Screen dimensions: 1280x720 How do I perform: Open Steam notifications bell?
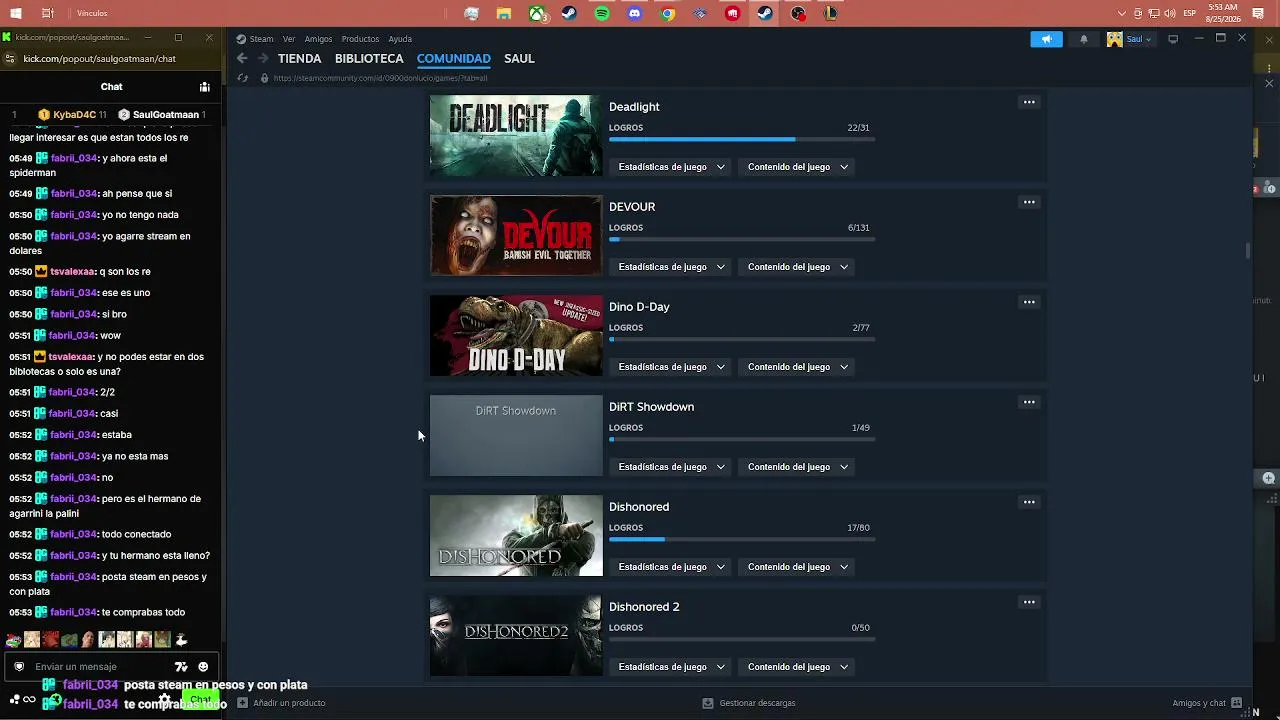click(1084, 39)
